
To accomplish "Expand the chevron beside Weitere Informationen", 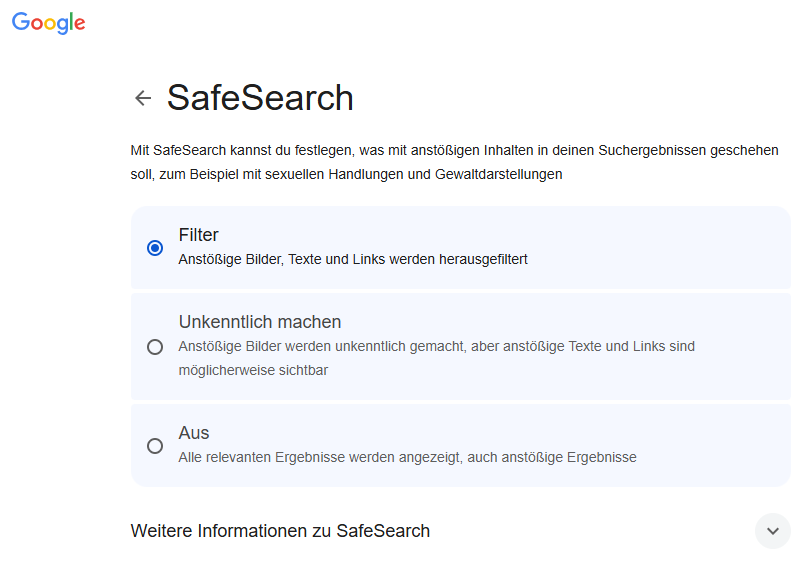I will (772, 531).
